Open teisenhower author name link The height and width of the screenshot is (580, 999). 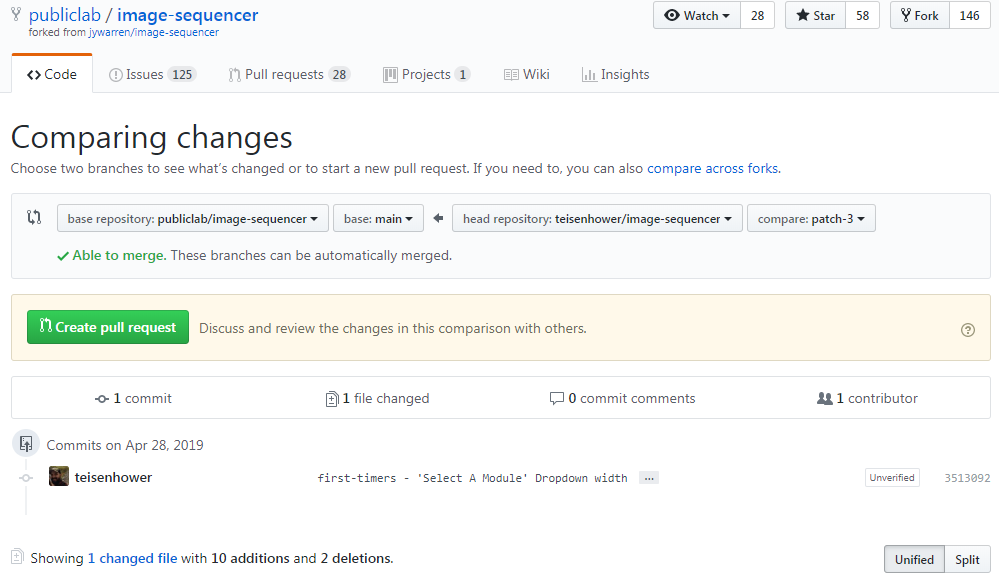[x=113, y=477]
